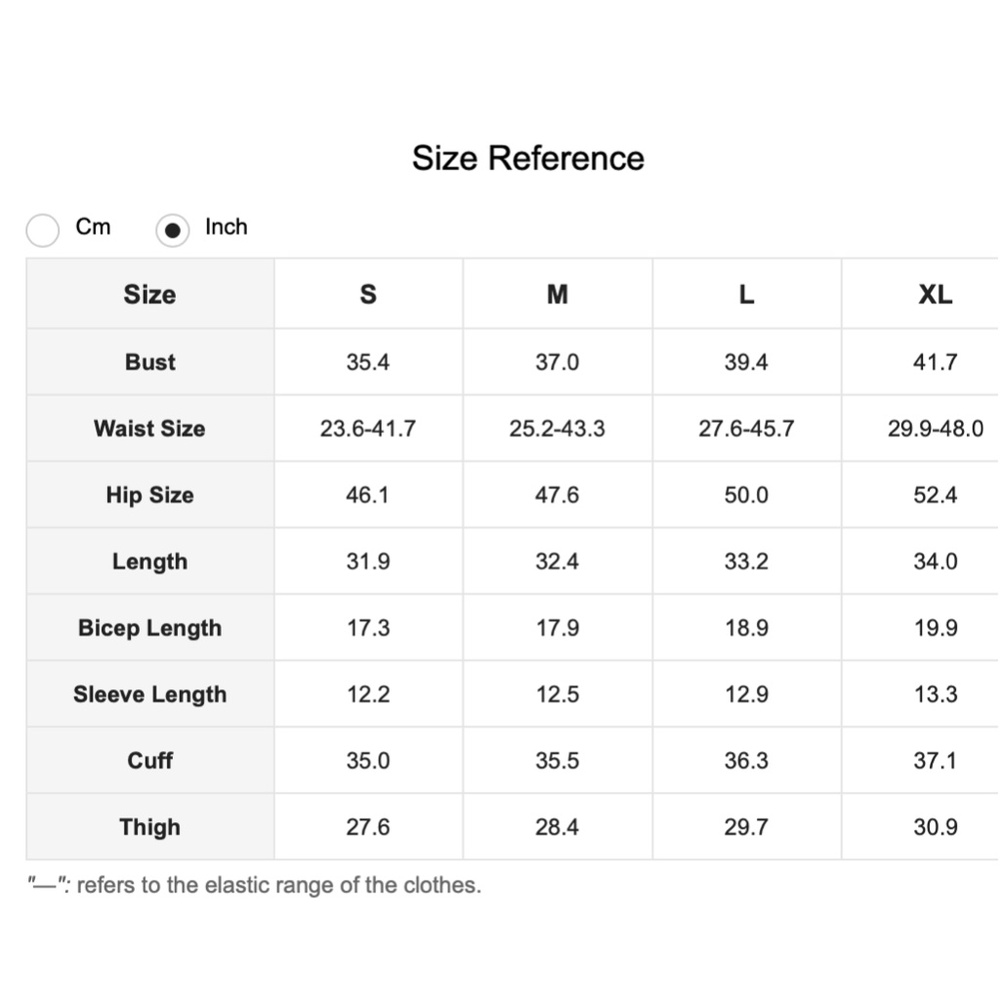Screen dimensions: 1000x1000
Task: Select the Cm unit radio button
Action: 43,230
